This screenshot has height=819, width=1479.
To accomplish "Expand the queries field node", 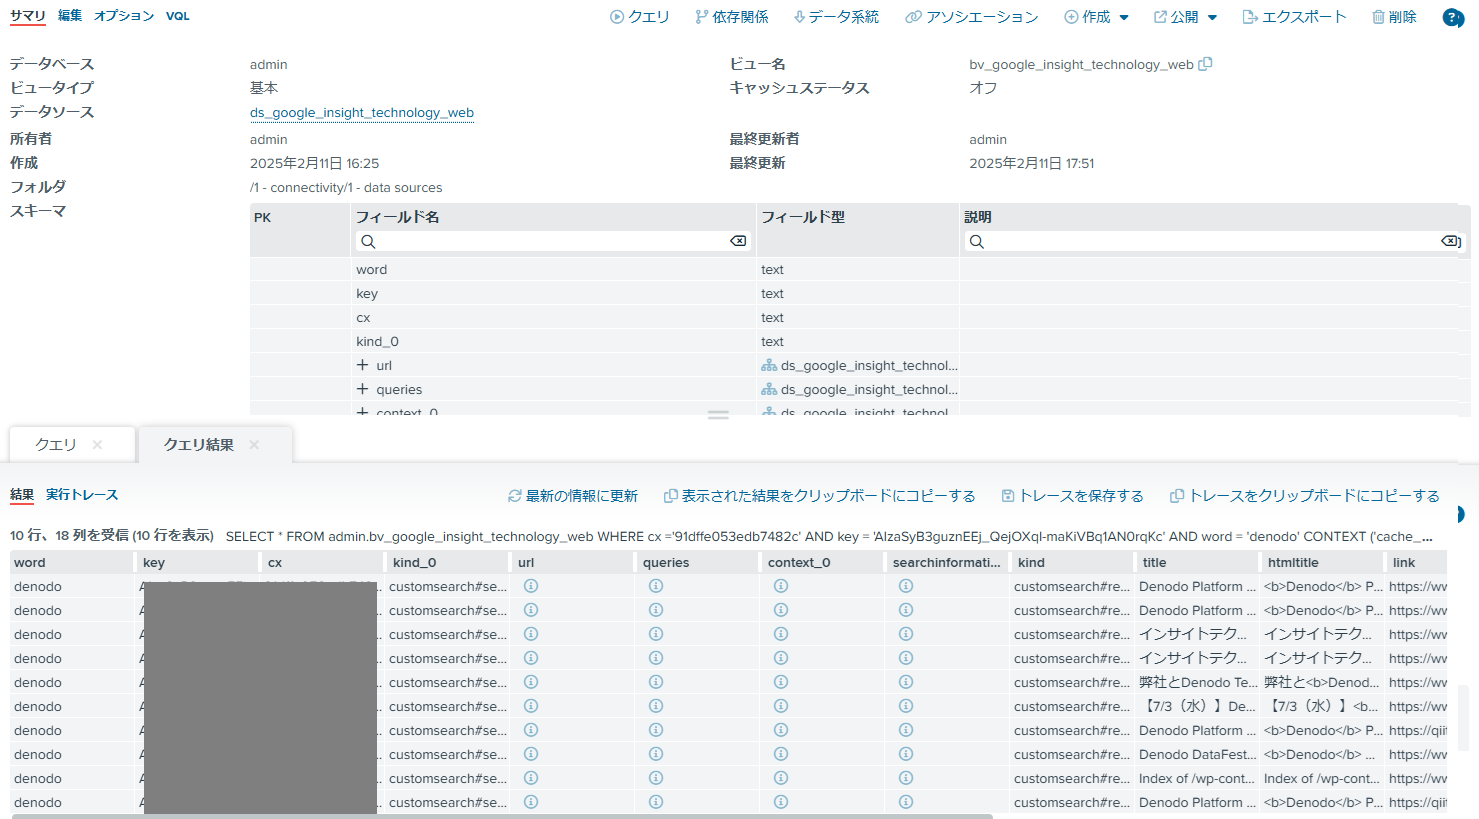I will pyautogui.click(x=362, y=389).
